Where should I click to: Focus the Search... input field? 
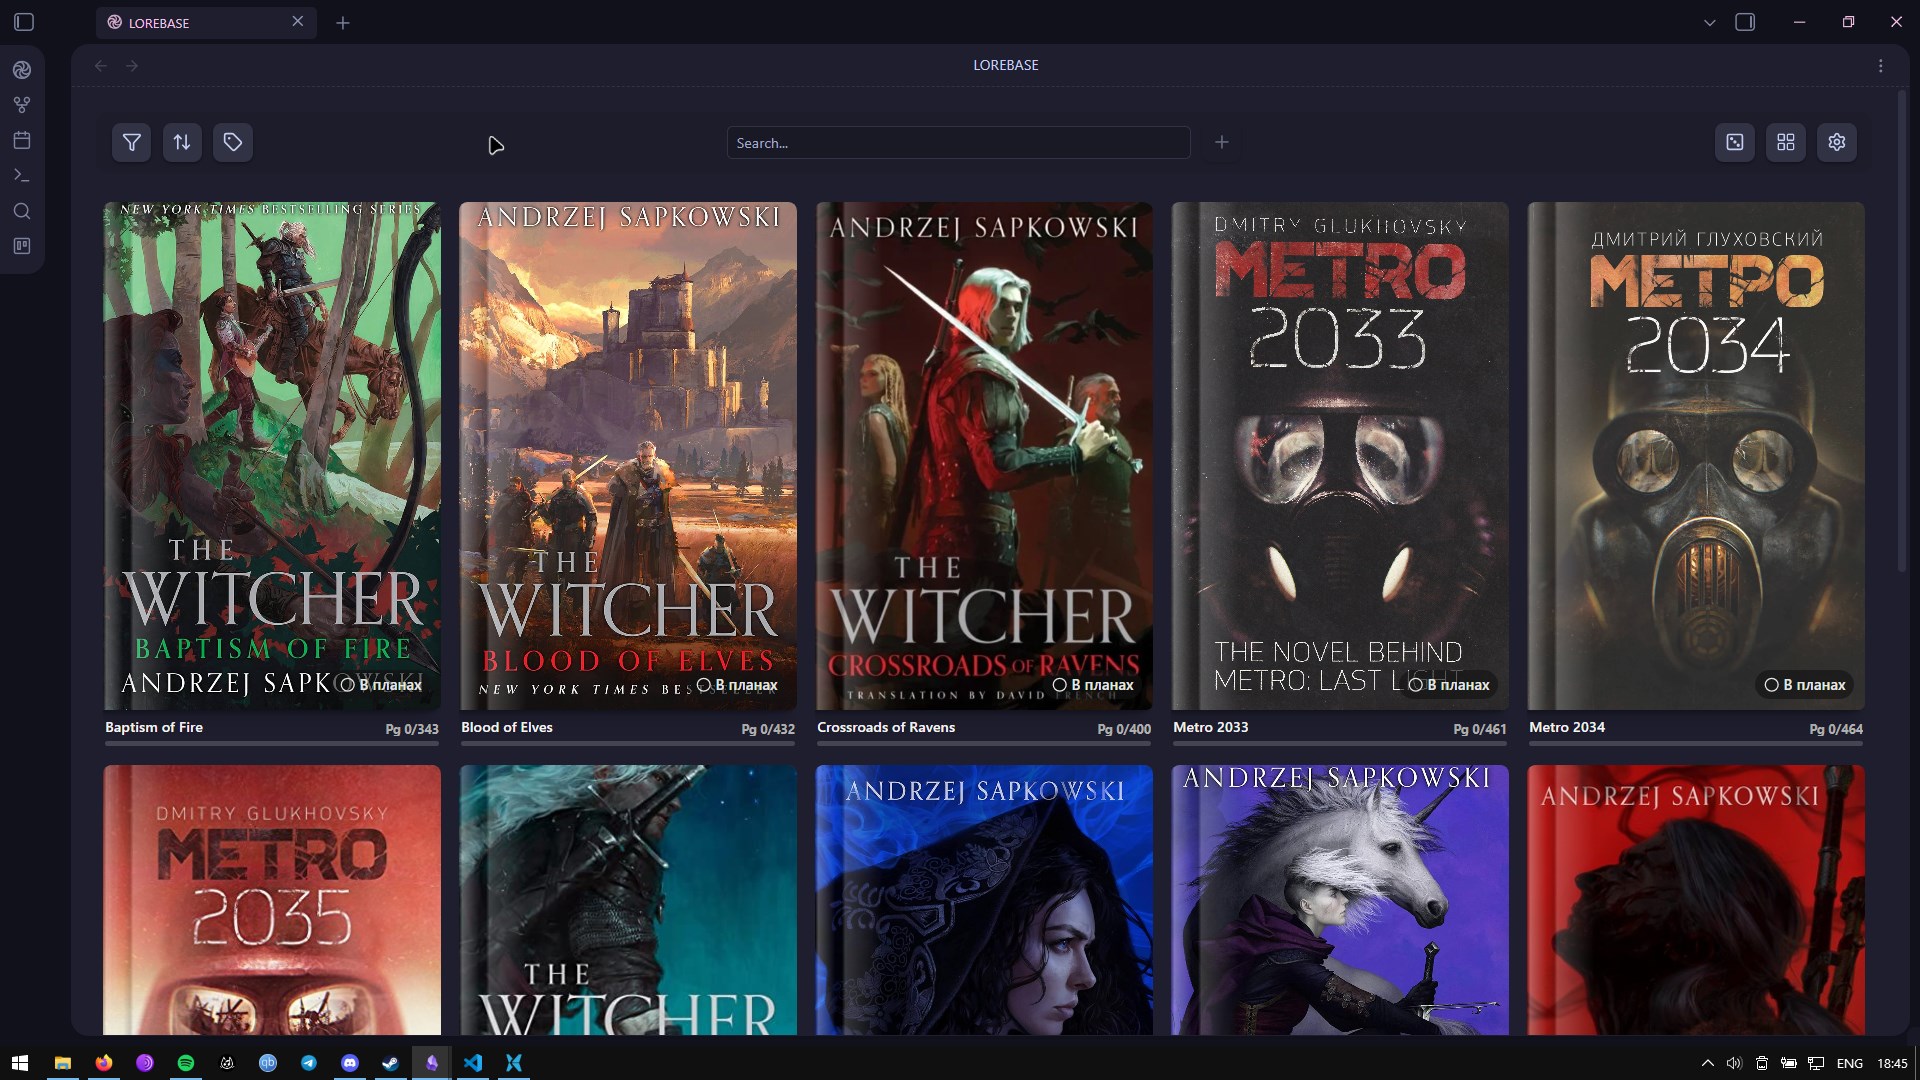point(958,142)
